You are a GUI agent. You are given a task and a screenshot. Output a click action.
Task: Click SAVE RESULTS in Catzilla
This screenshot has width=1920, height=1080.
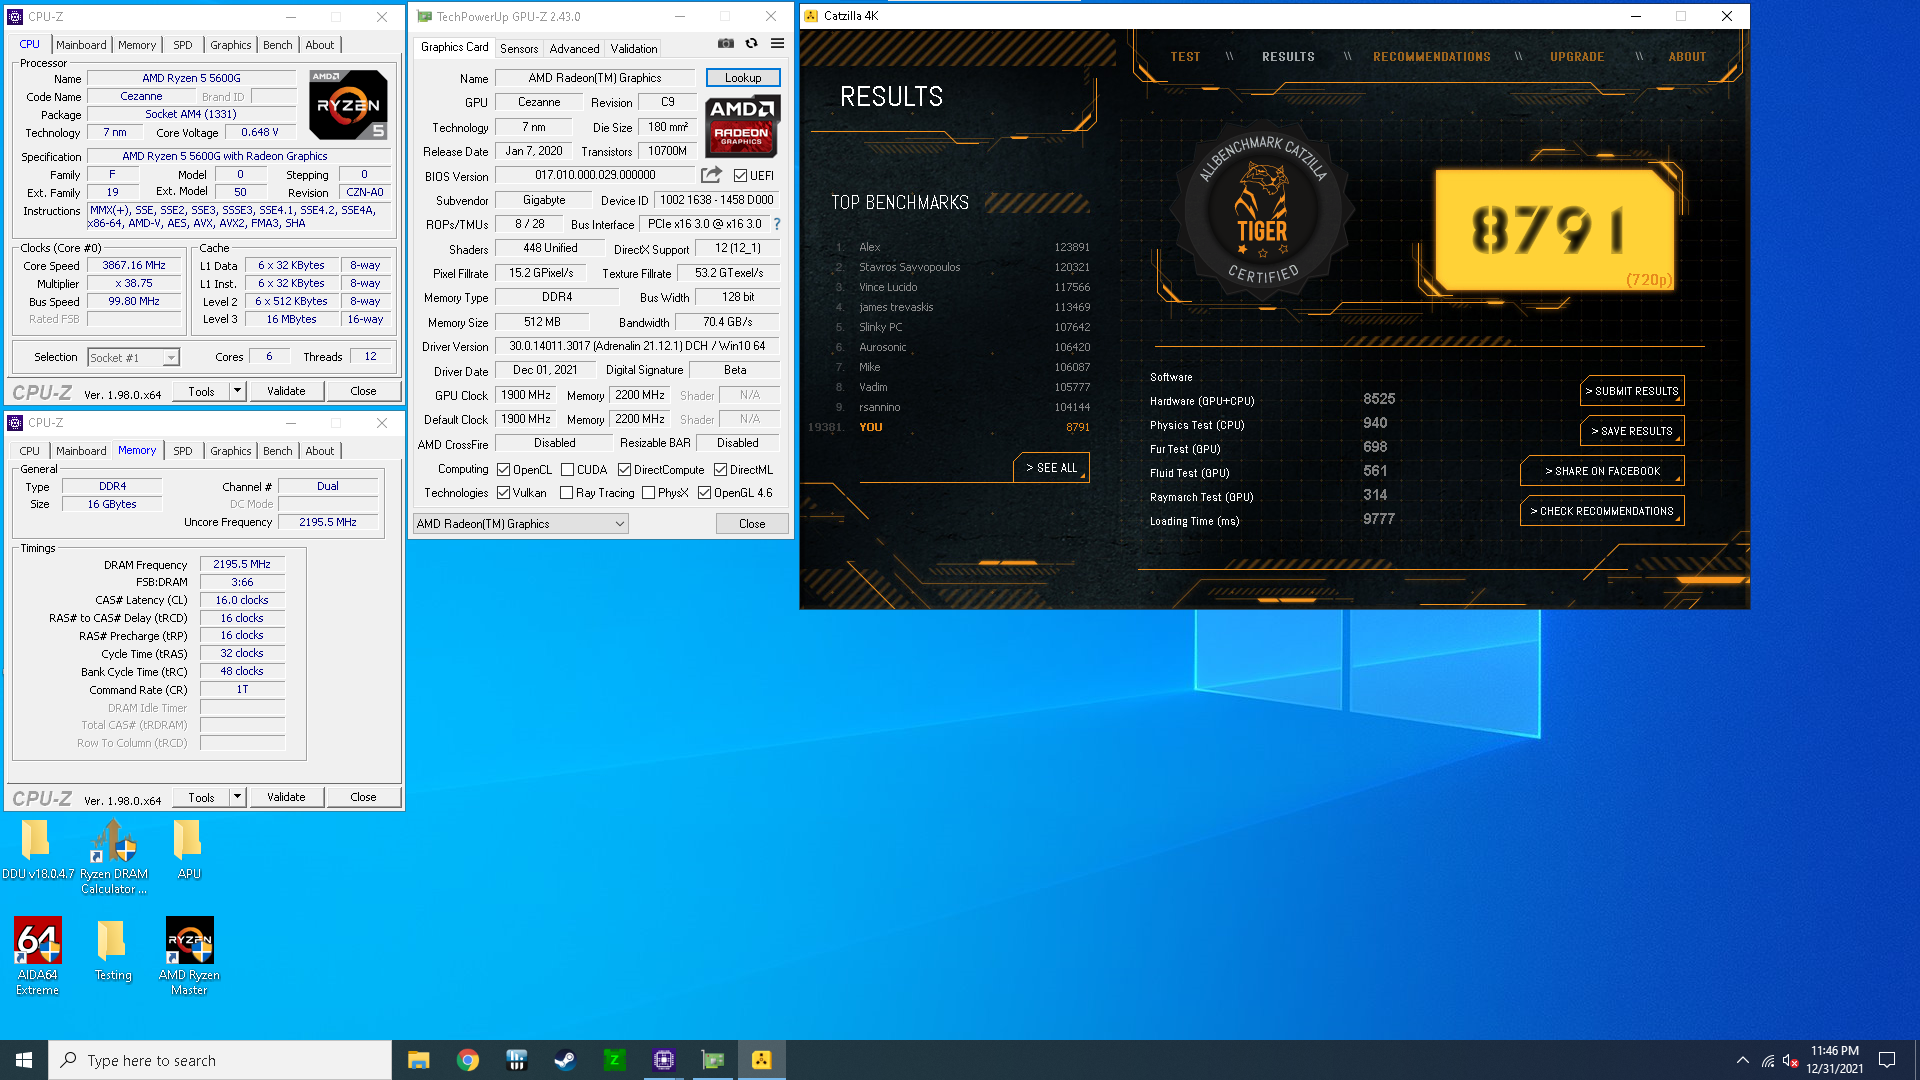point(1632,431)
